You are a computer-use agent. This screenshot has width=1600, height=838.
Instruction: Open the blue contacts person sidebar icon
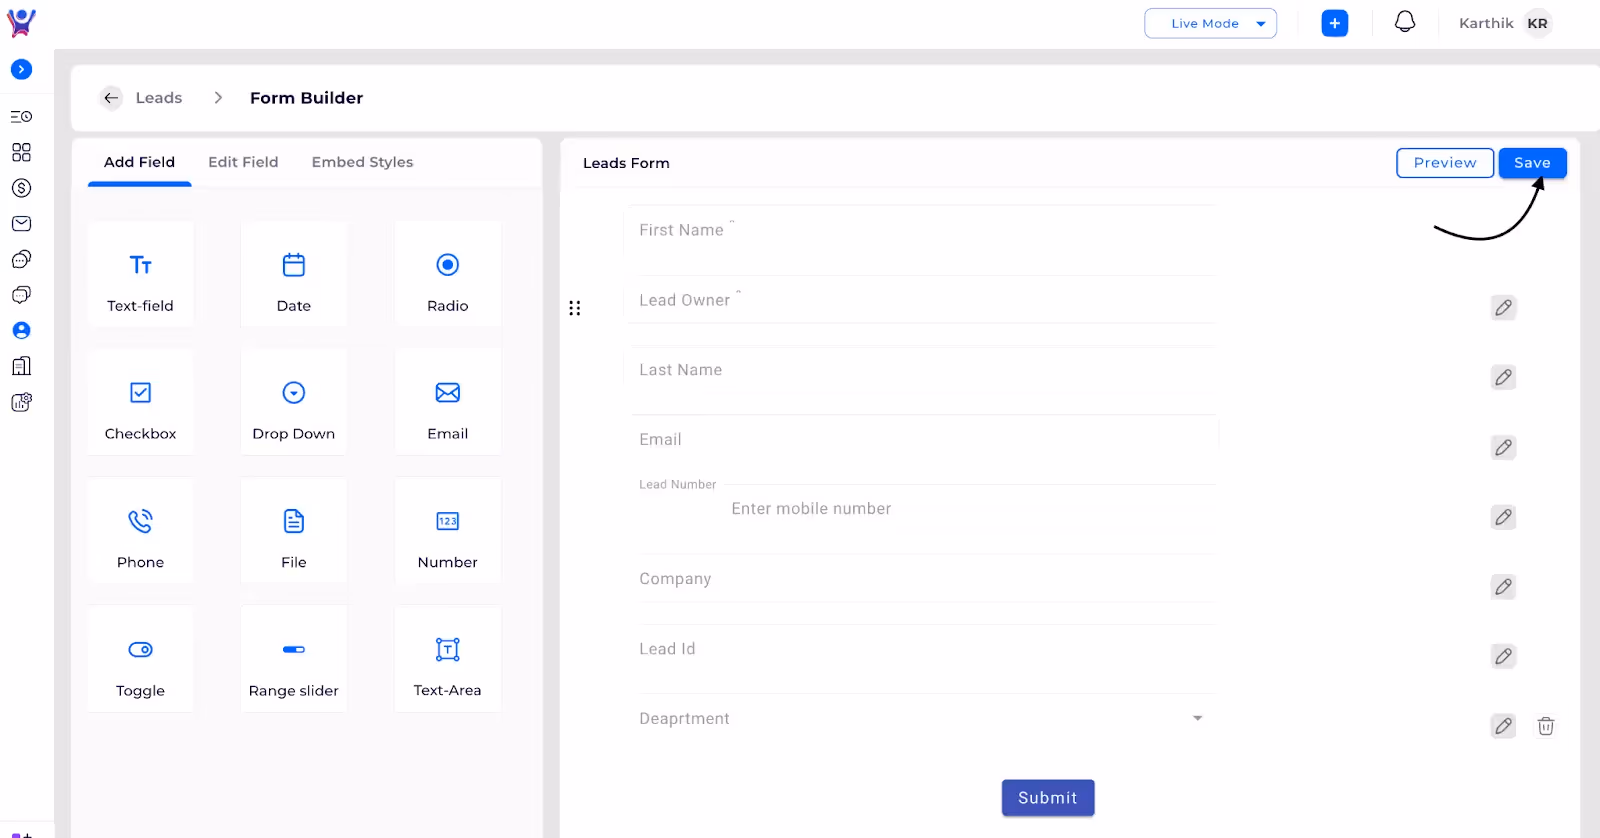(x=21, y=330)
